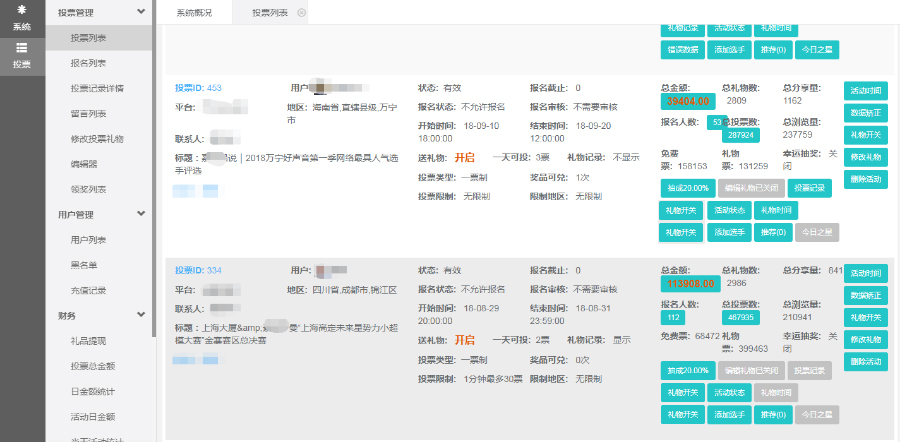Collapse the 用户管理 menu group chevron
This screenshot has height=442, width=900.
pos(141,214)
